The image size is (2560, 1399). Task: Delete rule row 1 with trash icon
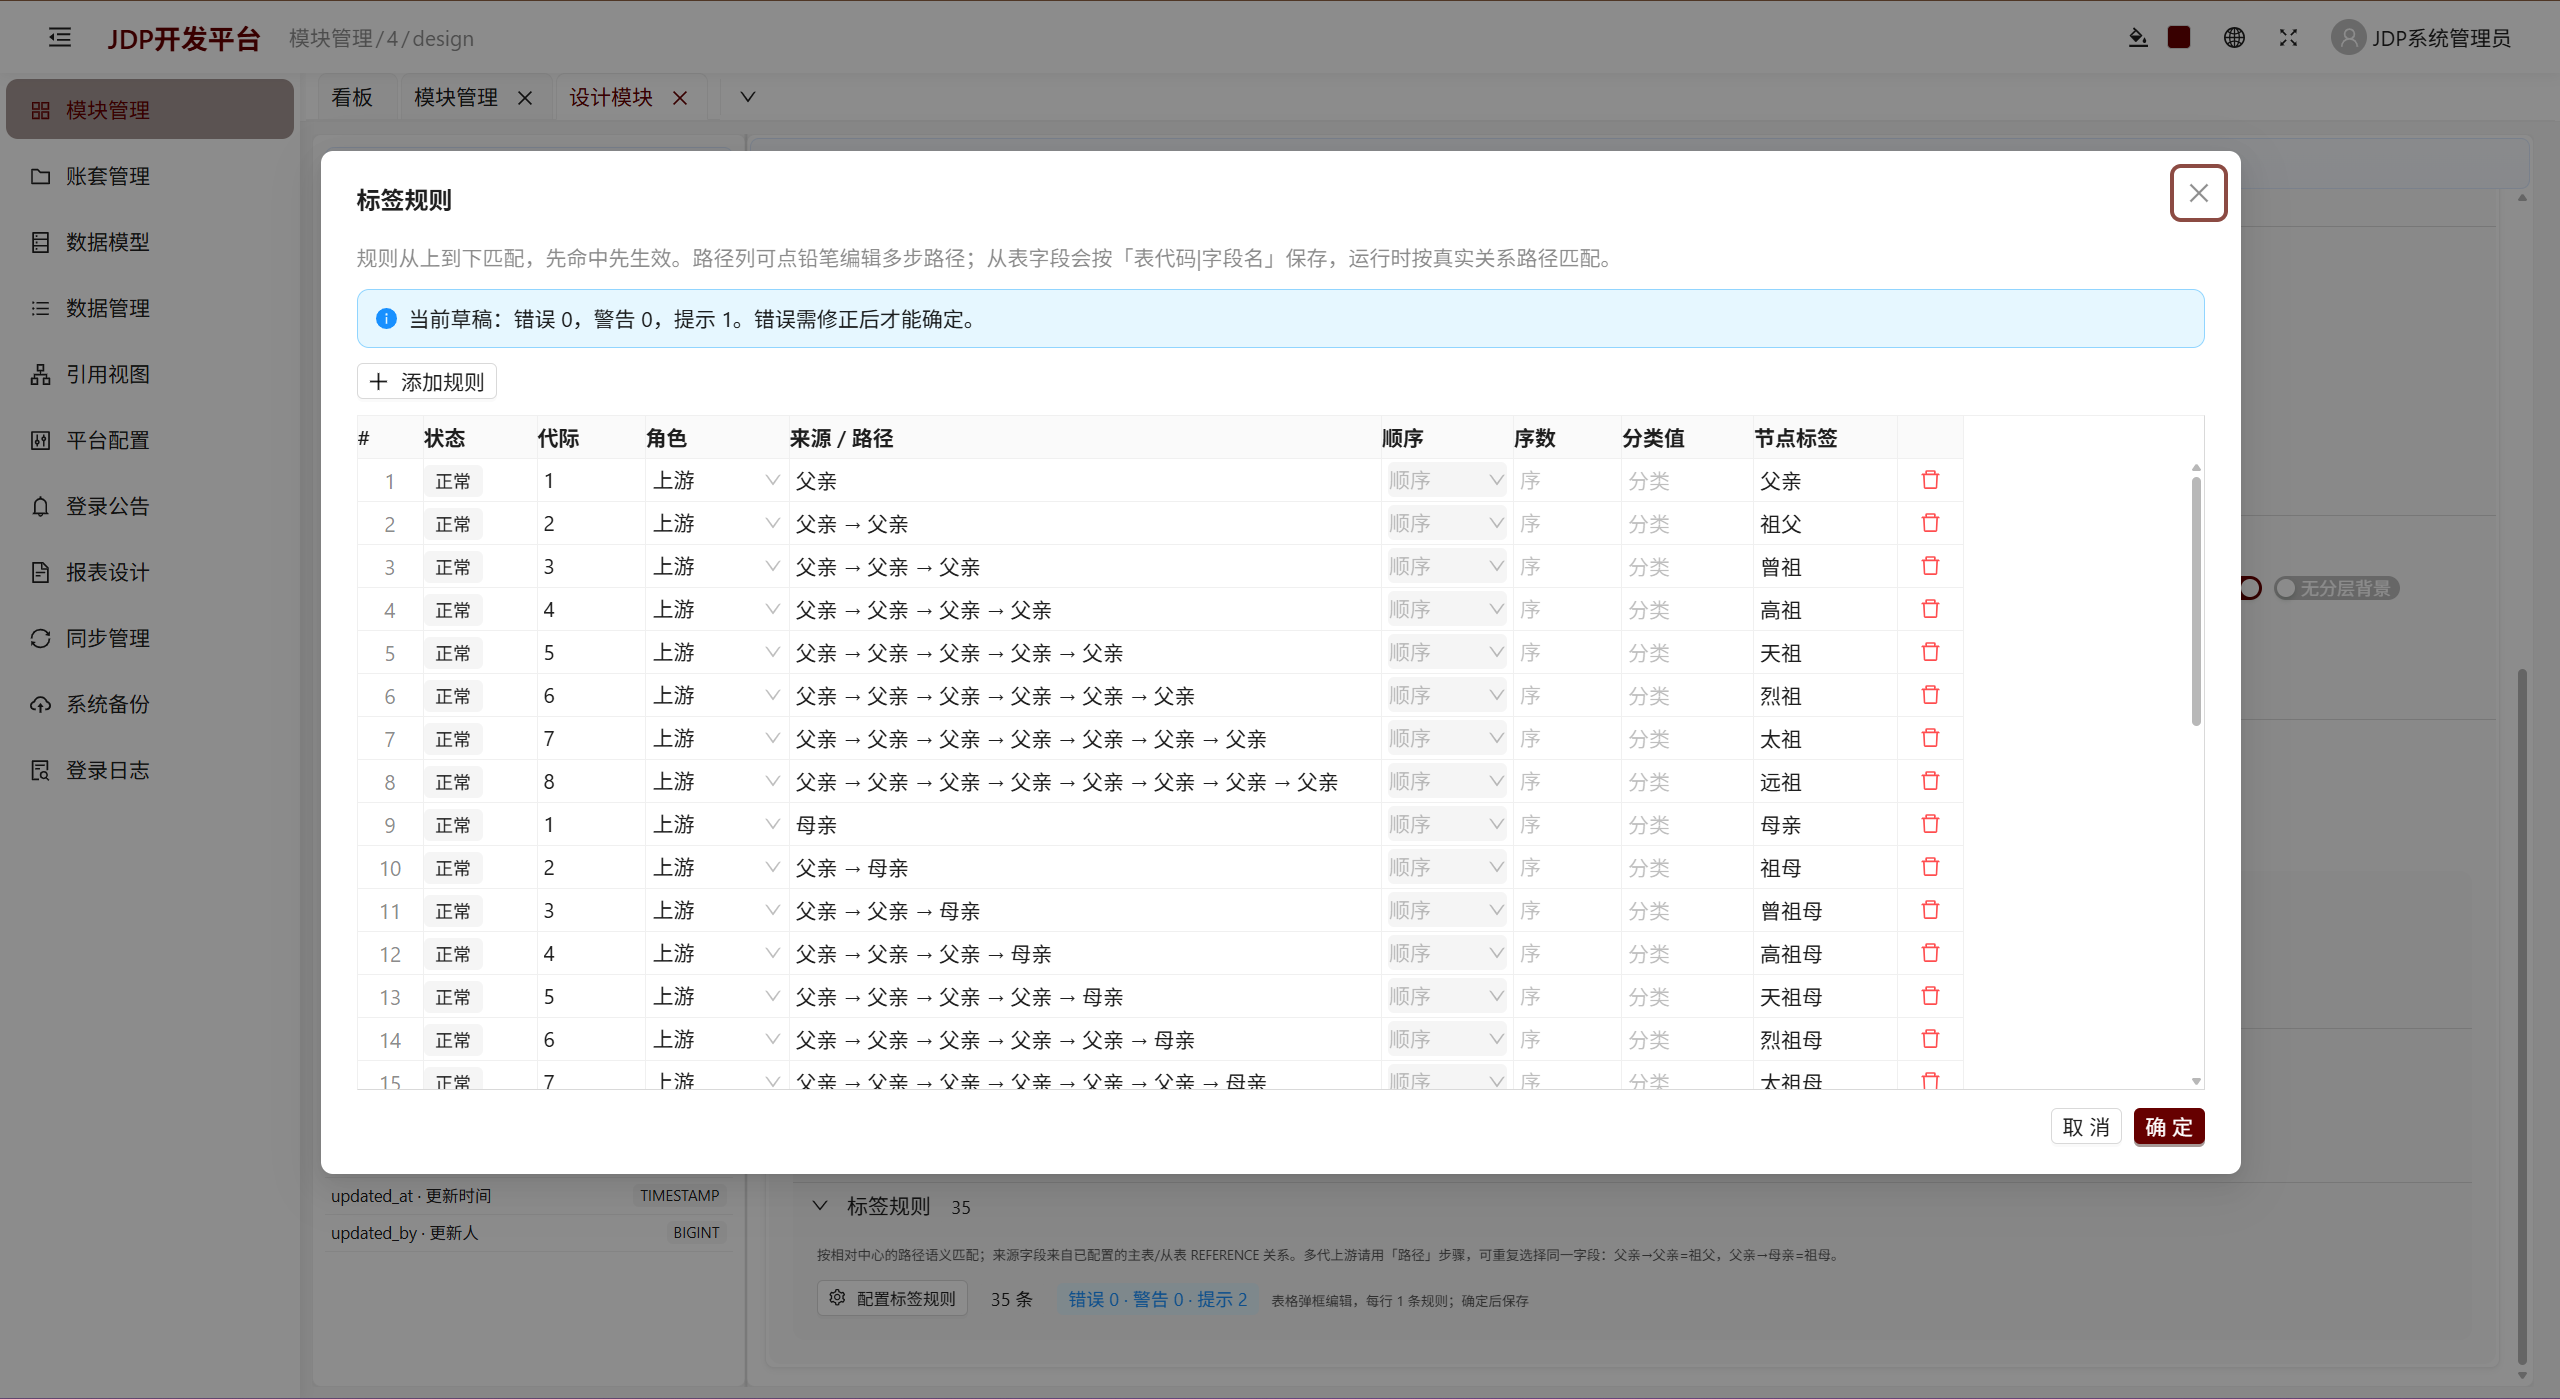1930,481
